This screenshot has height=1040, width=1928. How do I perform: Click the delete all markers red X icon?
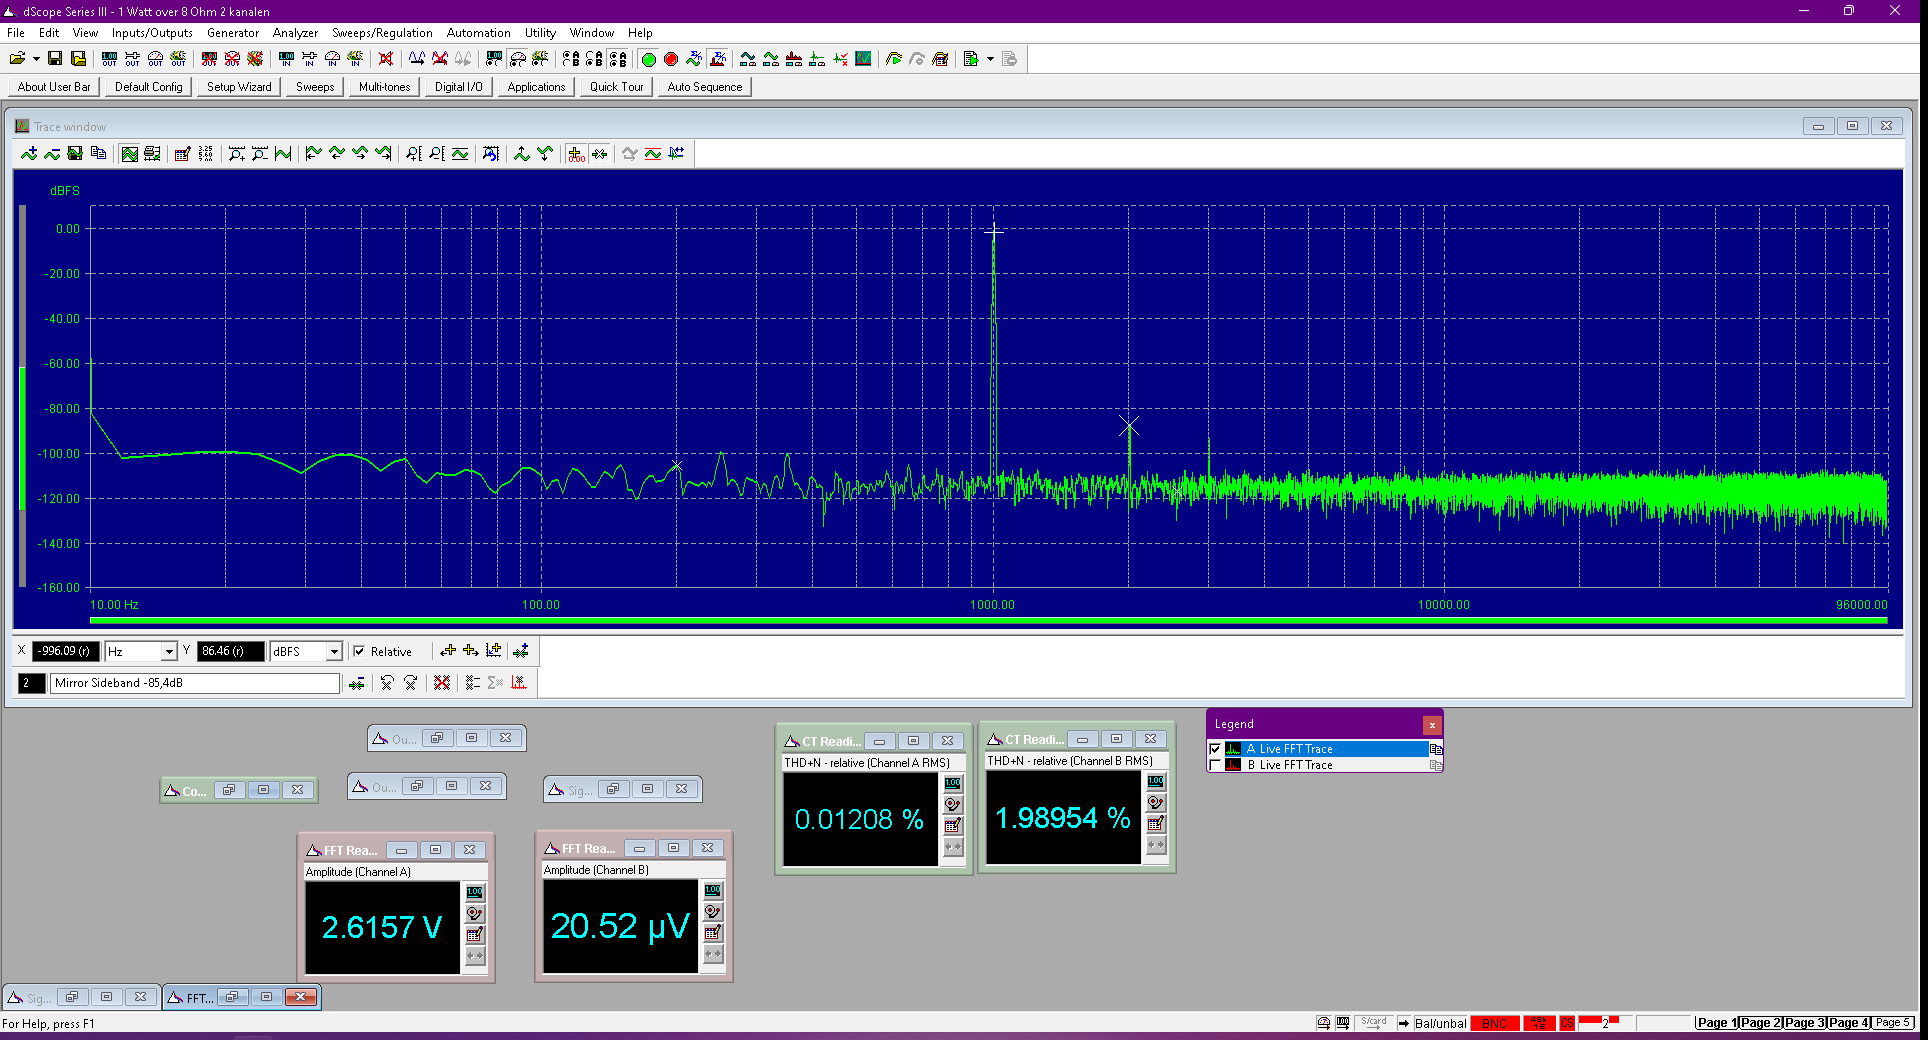(442, 682)
